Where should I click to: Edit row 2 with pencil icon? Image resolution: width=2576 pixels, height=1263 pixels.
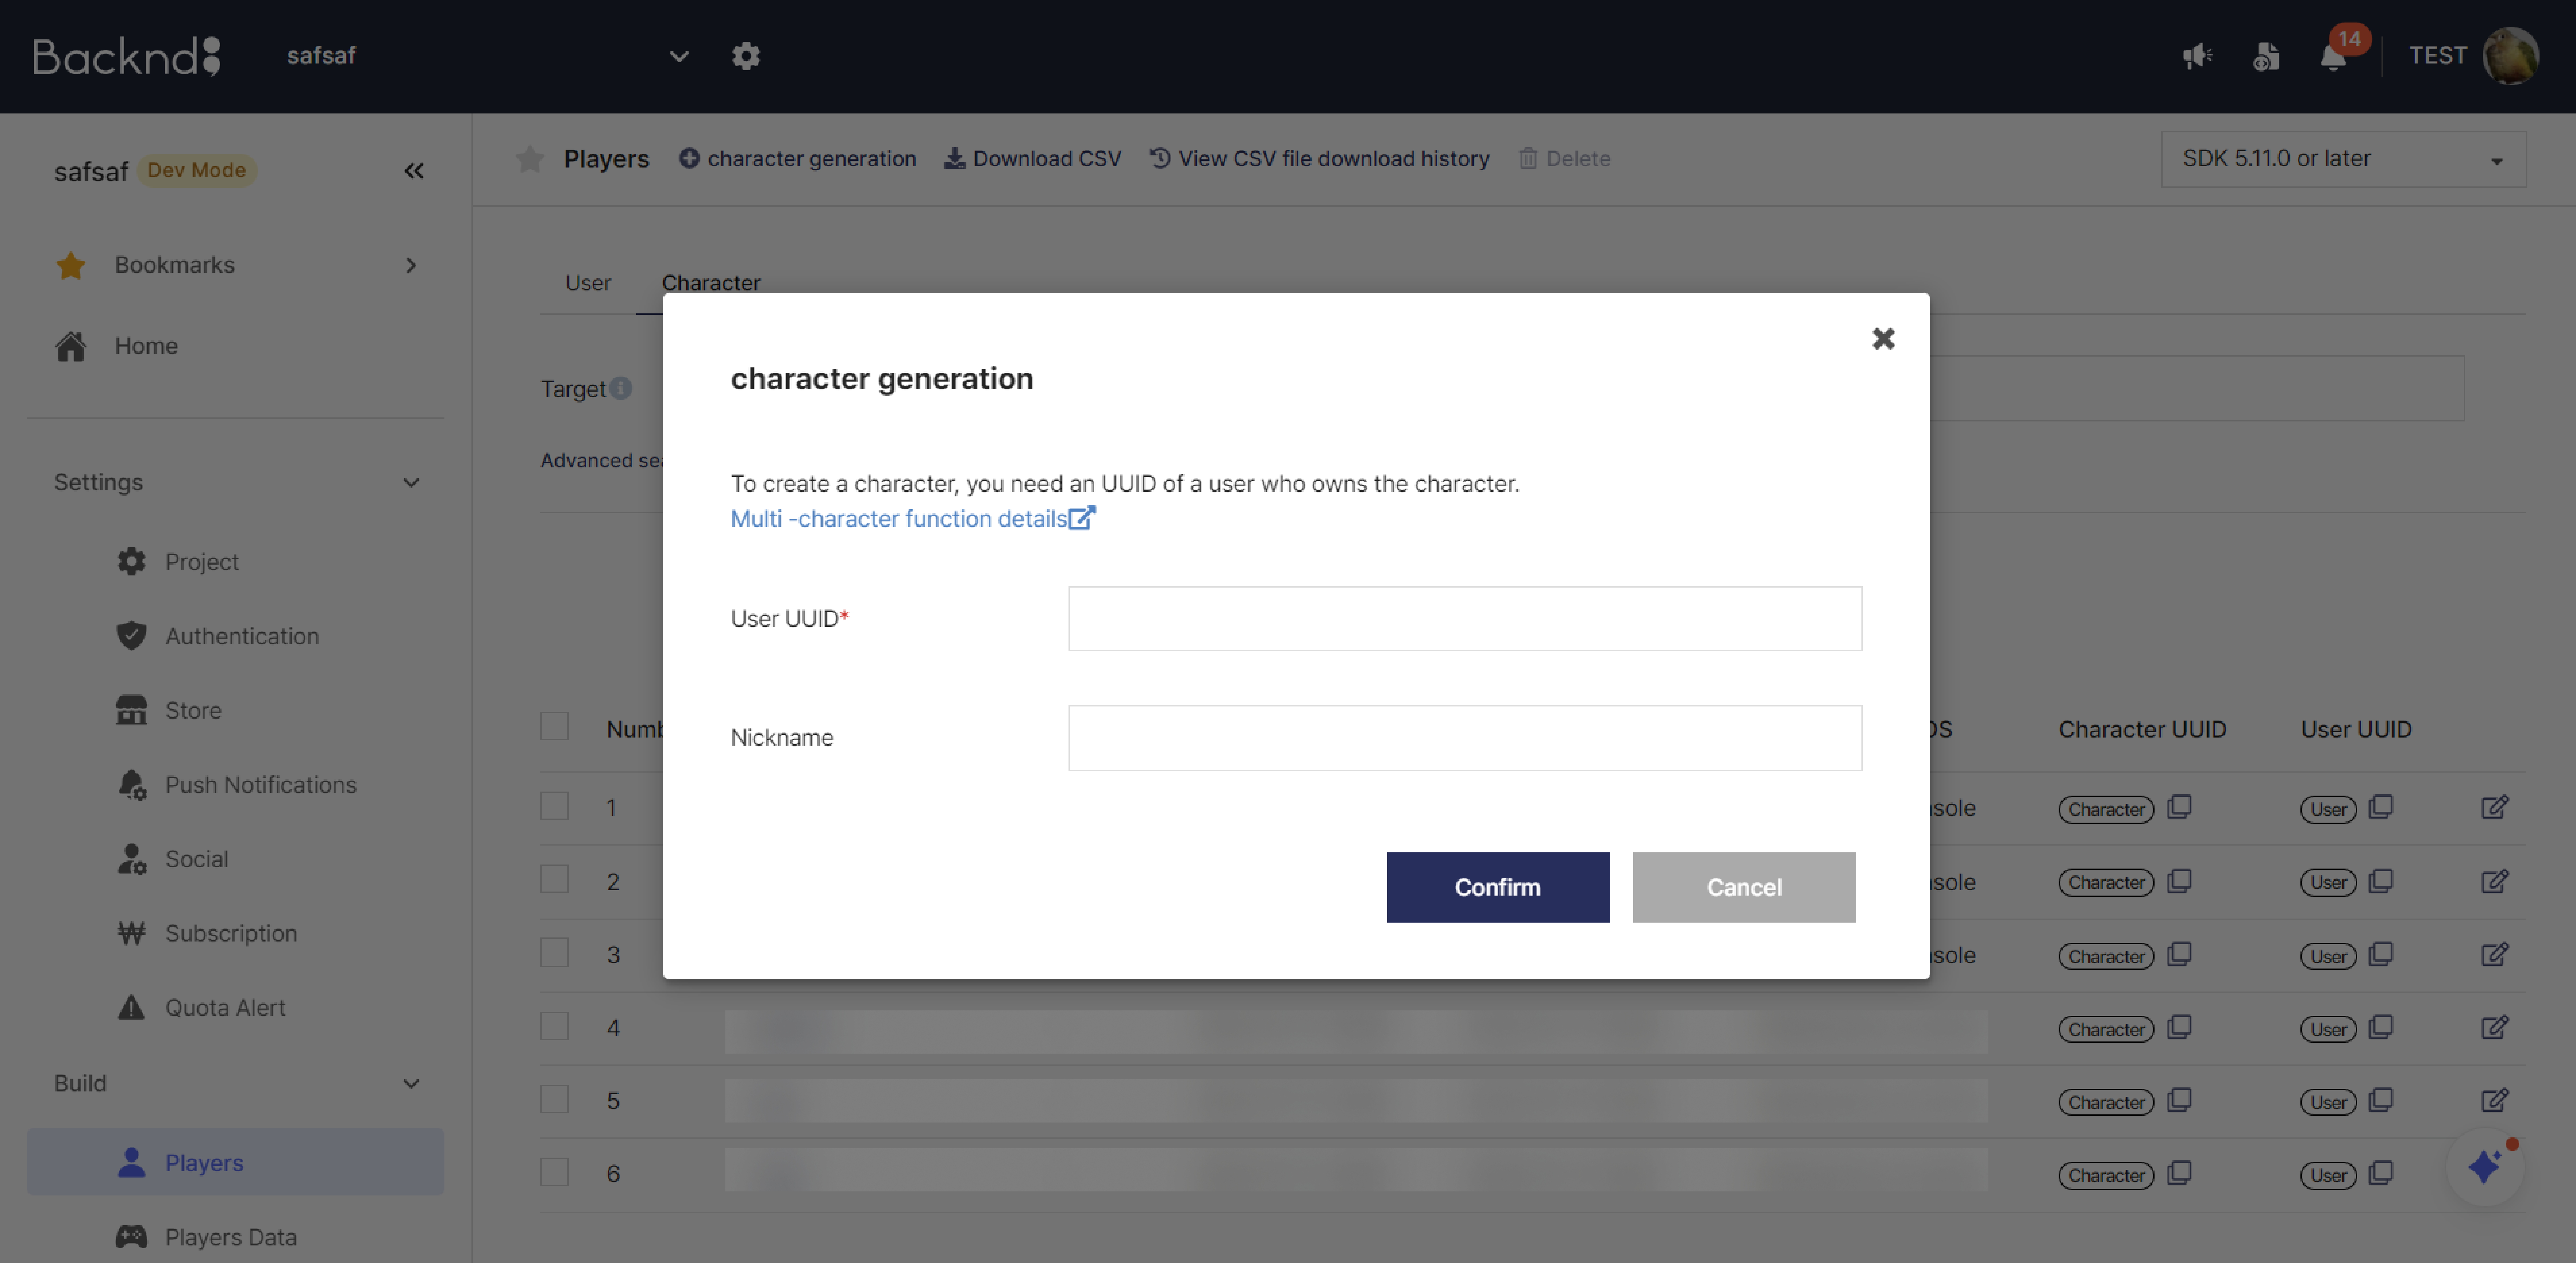pyautogui.click(x=2495, y=881)
